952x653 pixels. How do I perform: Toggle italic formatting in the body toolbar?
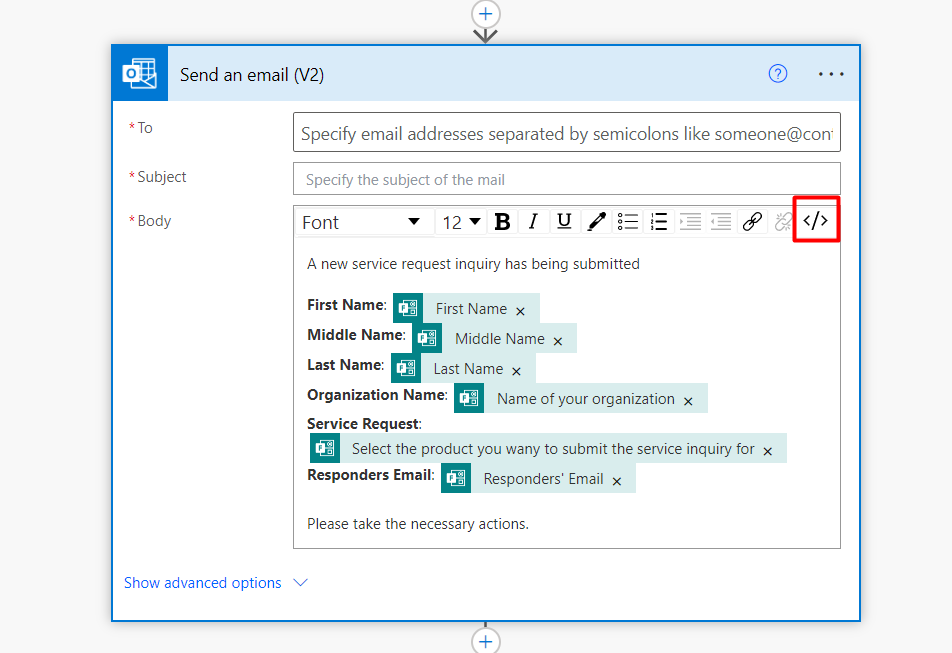pos(534,222)
